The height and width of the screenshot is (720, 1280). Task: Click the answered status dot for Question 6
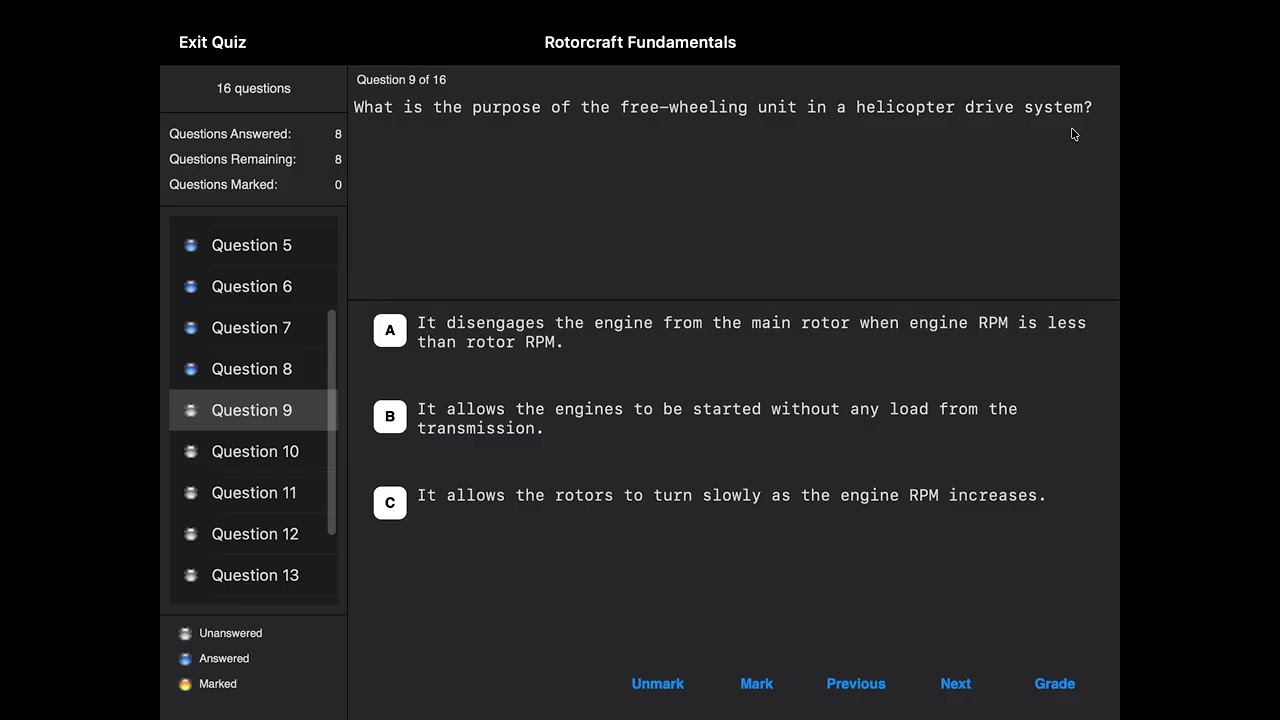[191, 287]
